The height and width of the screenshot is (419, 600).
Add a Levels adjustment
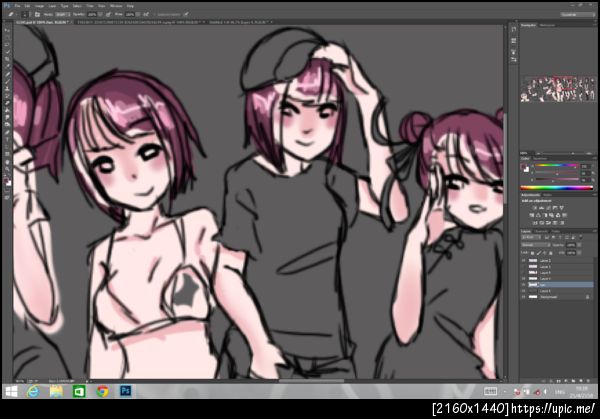(541, 208)
